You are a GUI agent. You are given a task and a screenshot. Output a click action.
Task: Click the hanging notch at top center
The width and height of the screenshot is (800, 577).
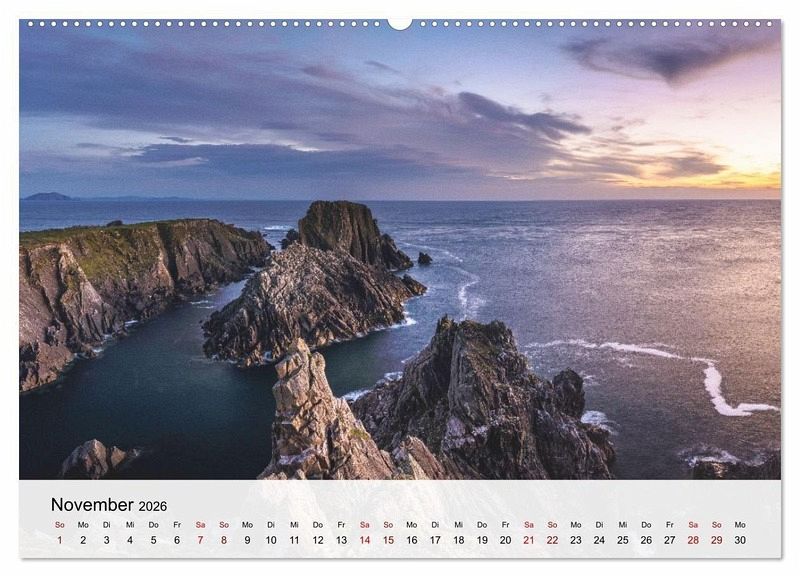[x=399, y=23]
